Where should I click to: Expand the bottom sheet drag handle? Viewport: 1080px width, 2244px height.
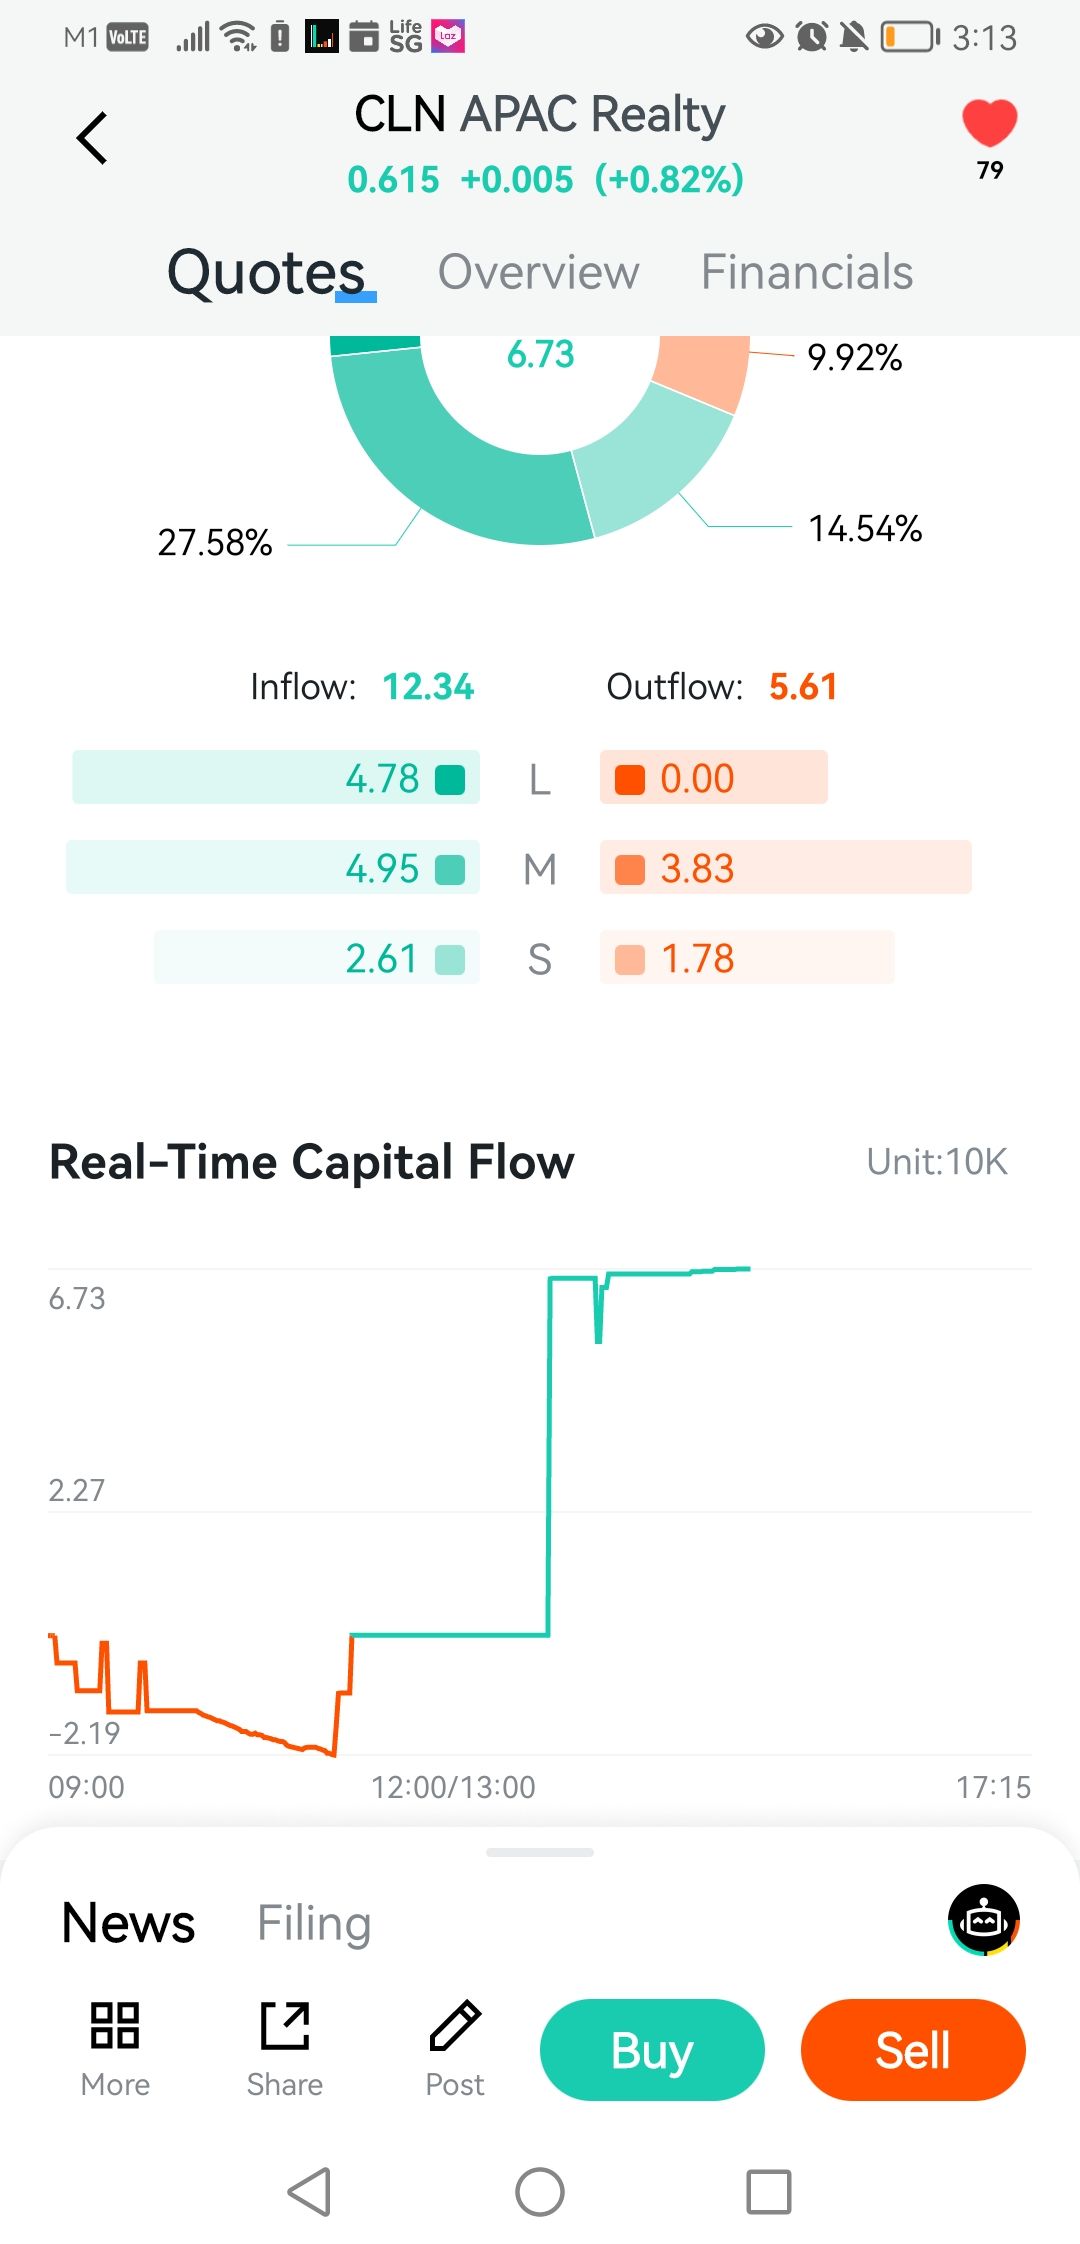(x=540, y=1852)
